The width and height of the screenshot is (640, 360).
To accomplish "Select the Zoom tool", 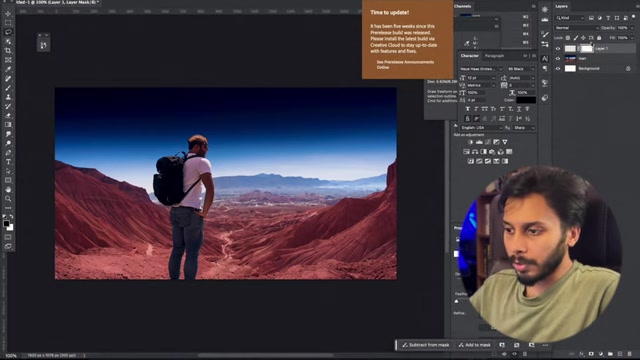I will pyautogui.click(x=8, y=199).
